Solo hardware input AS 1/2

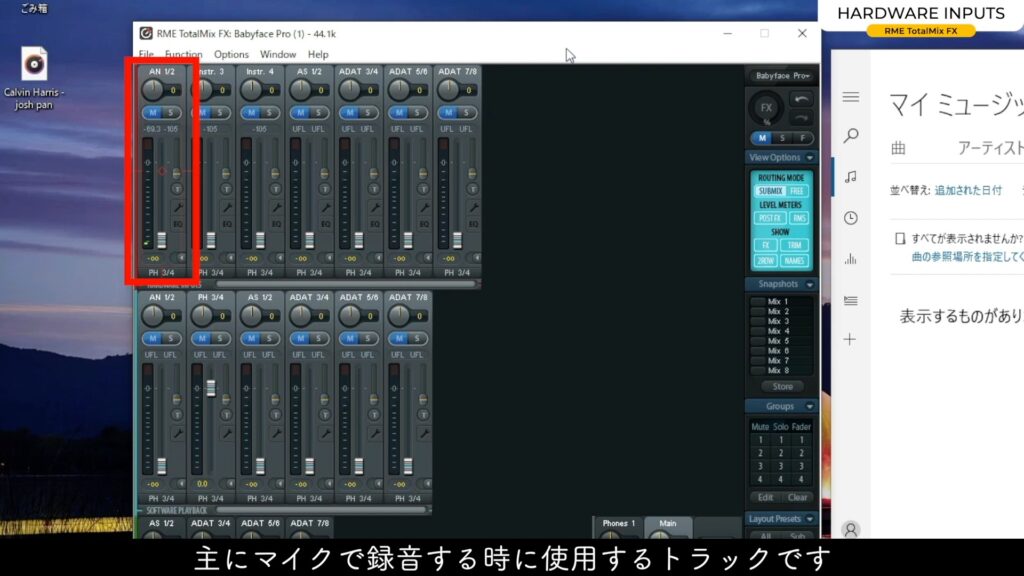pyautogui.click(x=319, y=113)
